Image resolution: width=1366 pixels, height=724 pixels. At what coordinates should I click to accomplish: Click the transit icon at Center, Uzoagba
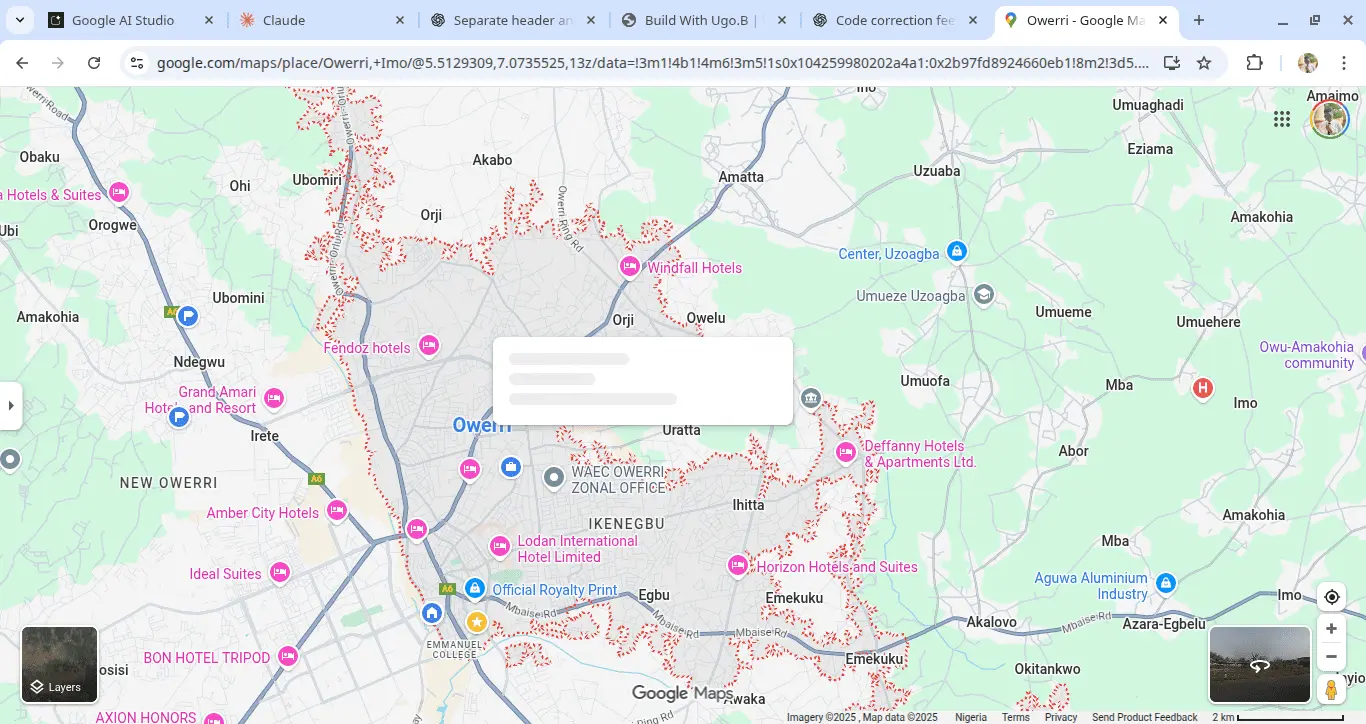pos(956,253)
